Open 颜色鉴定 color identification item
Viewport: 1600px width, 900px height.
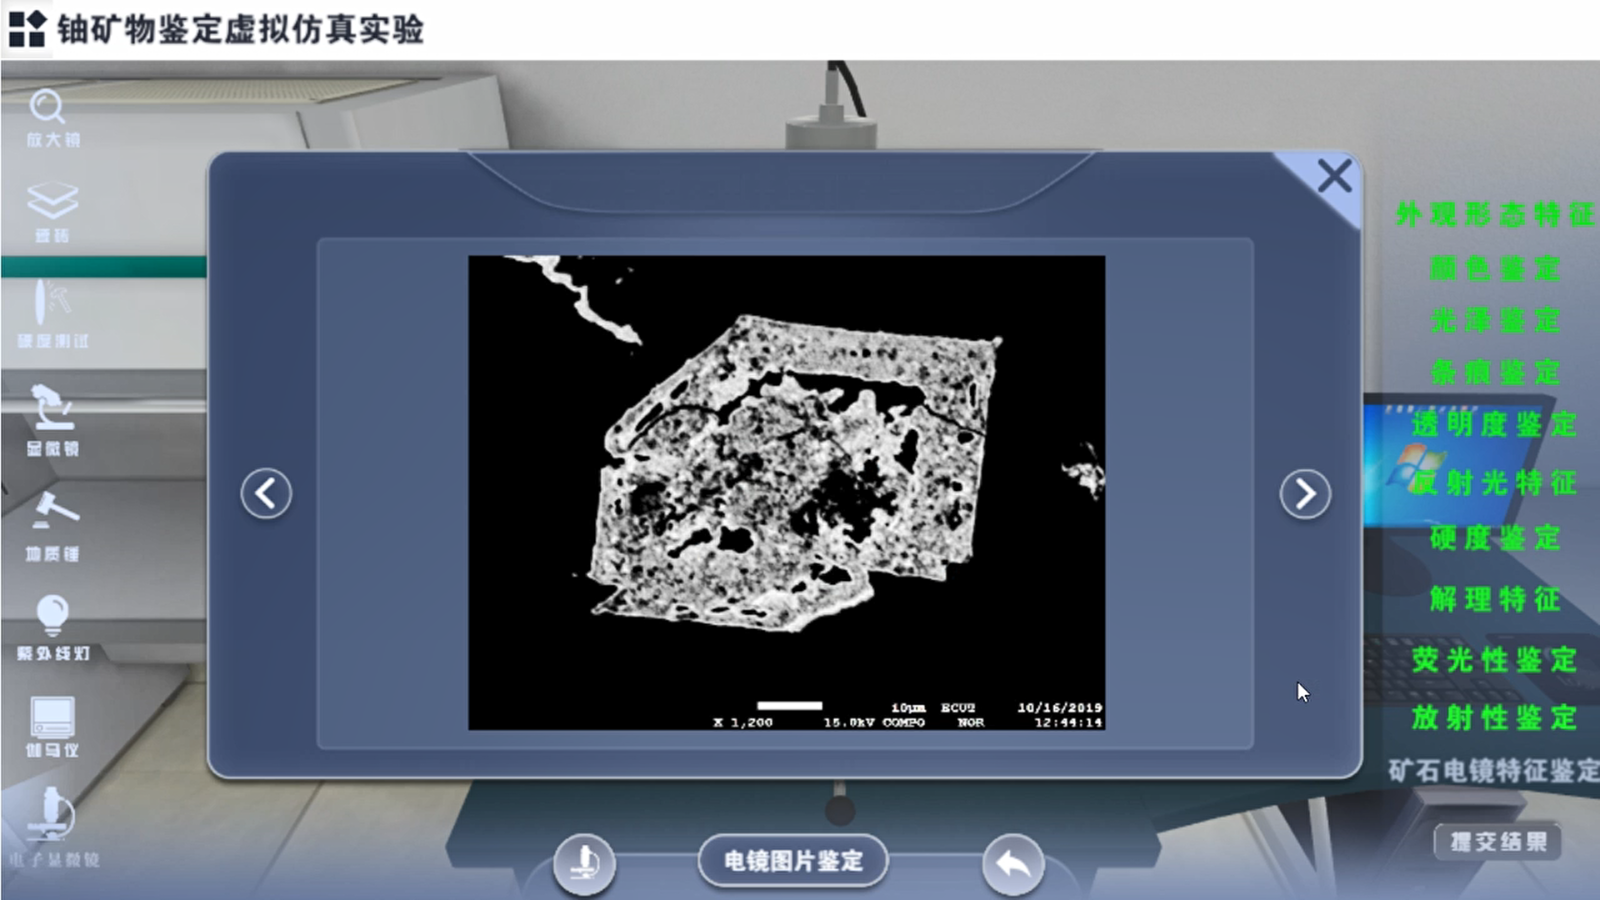click(x=1494, y=268)
